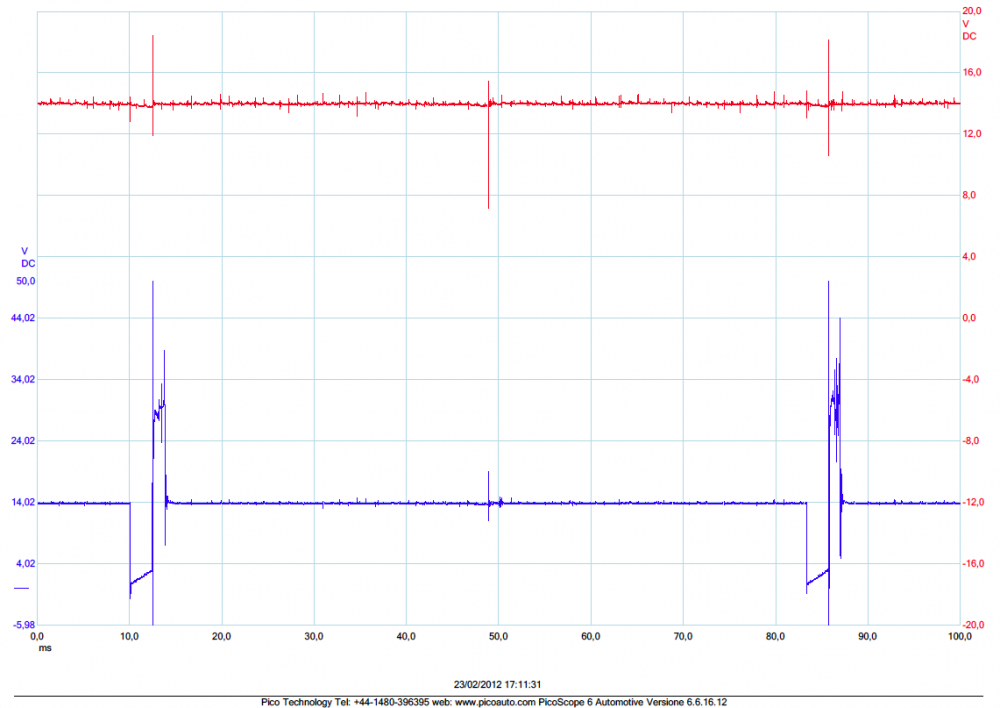Click the red -20,0 voltage axis value

(x=969, y=625)
